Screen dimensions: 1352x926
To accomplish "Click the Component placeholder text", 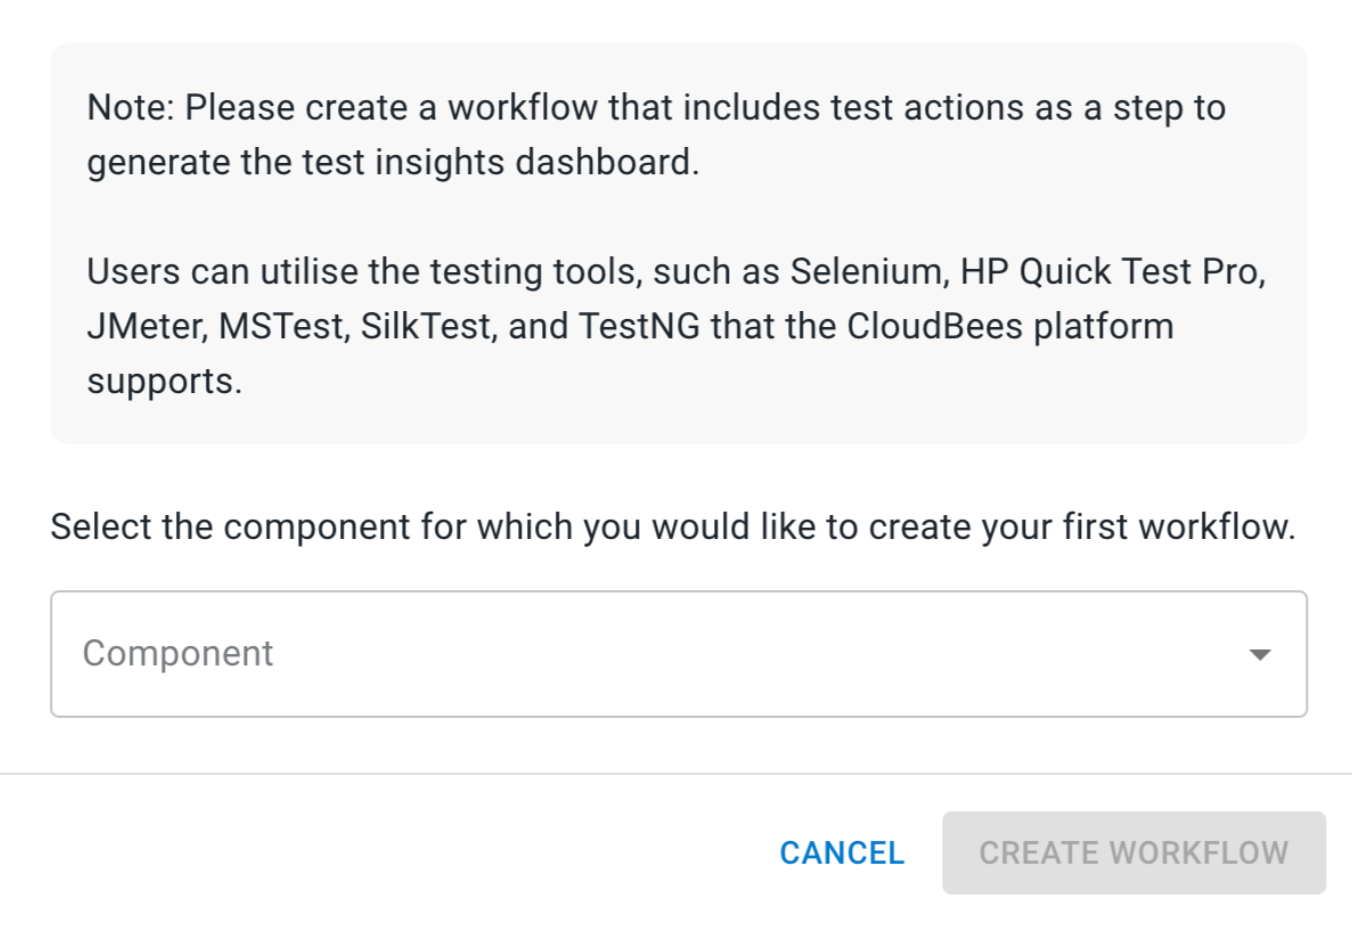I will (178, 652).
